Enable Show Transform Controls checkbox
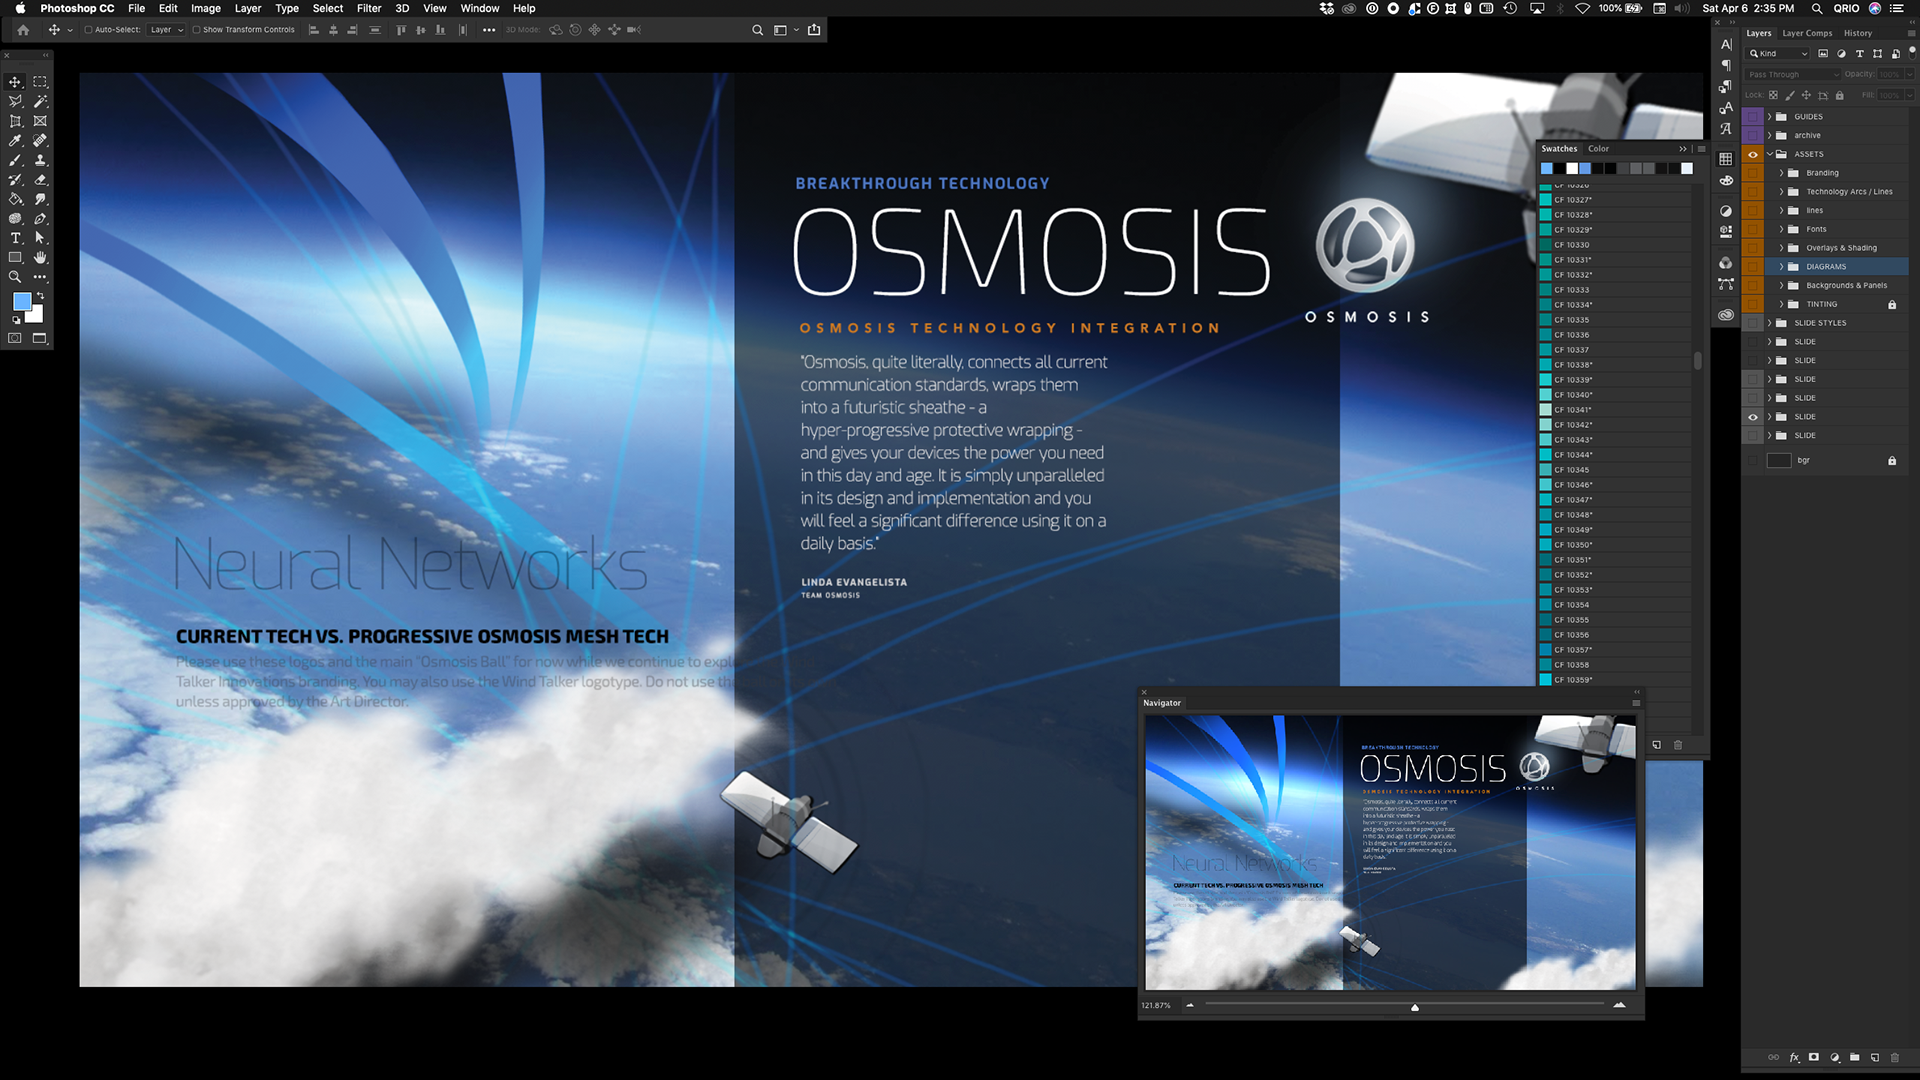 click(x=197, y=30)
